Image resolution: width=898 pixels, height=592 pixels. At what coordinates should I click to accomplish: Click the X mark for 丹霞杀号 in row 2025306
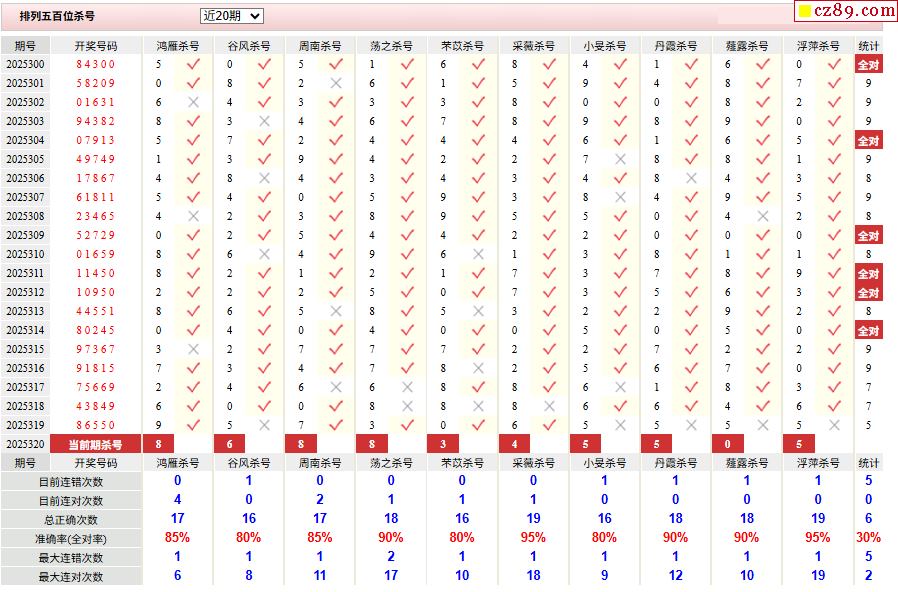point(691,178)
